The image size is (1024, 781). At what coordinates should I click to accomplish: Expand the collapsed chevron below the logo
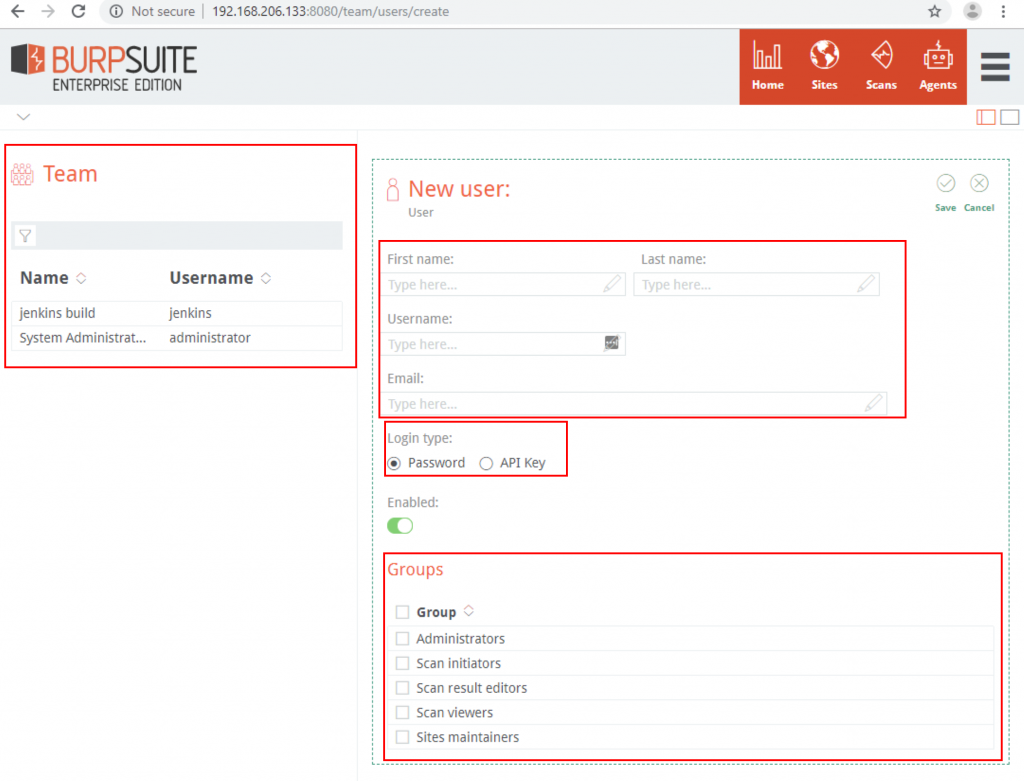(x=24, y=117)
